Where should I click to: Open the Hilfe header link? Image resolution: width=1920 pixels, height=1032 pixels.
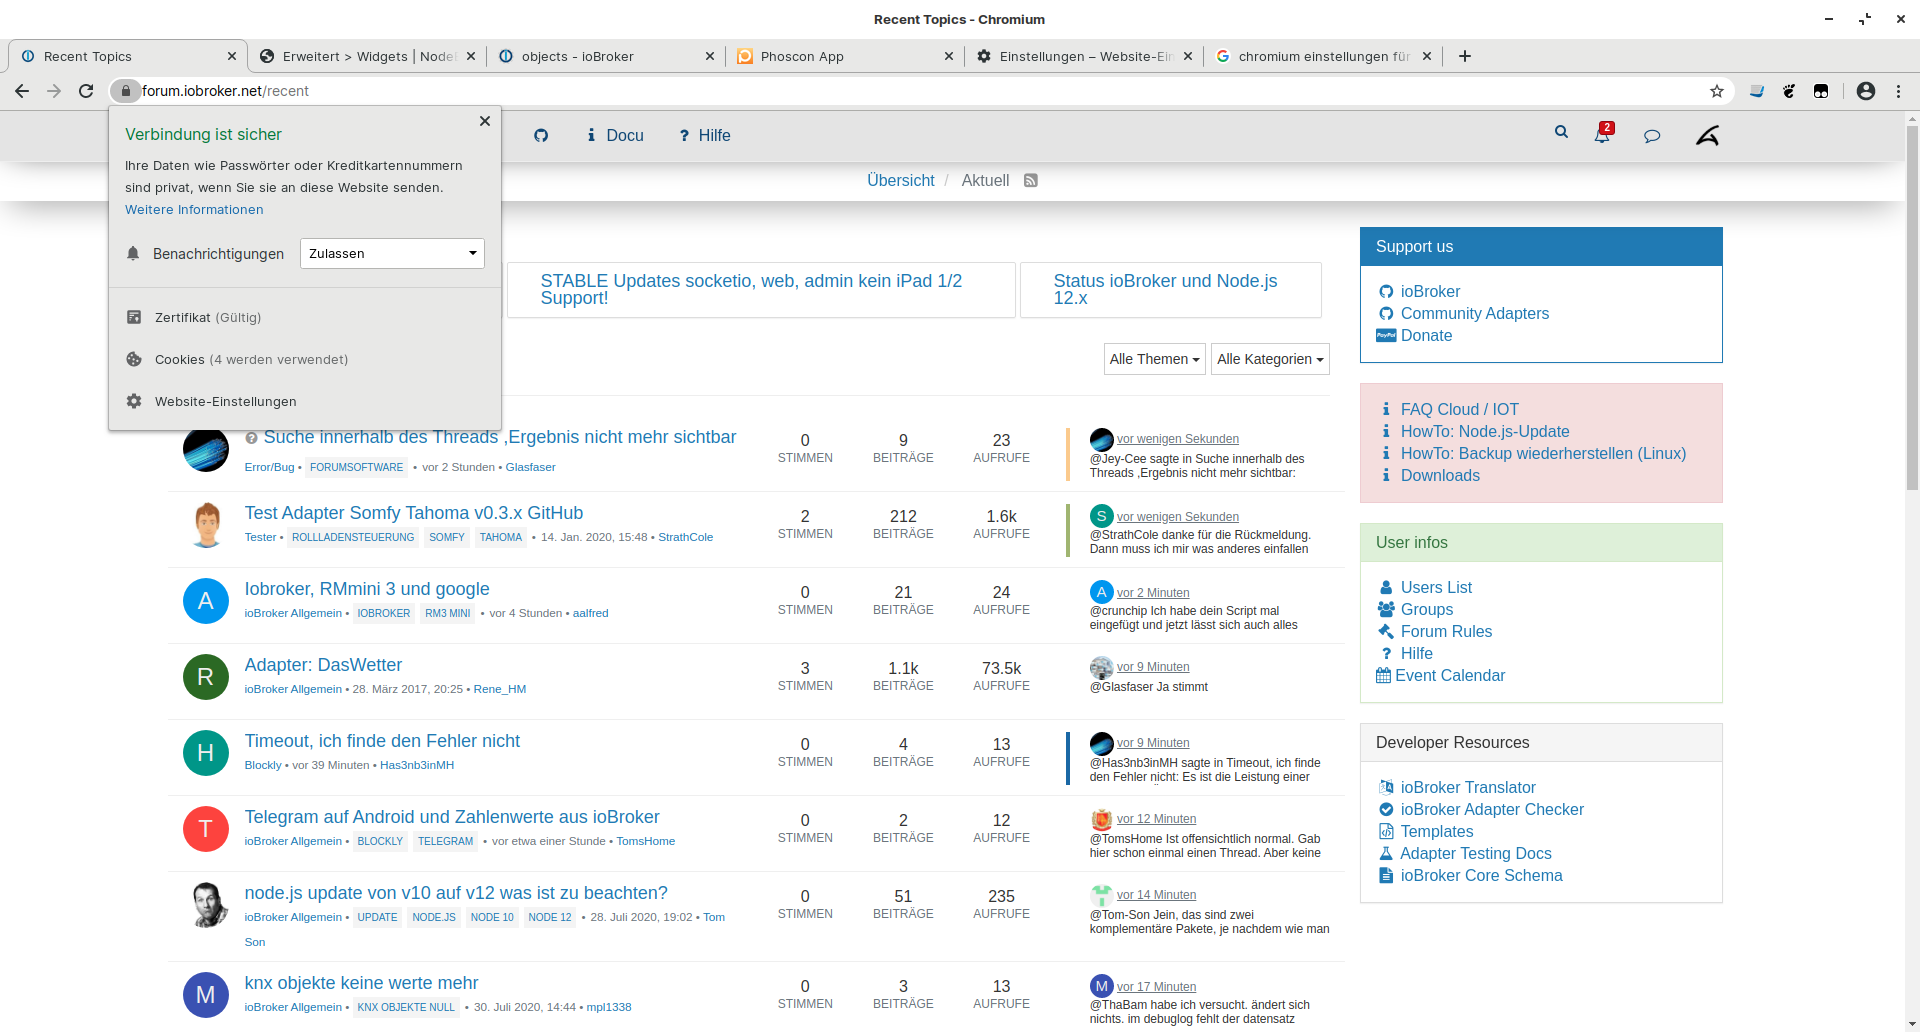(705, 135)
